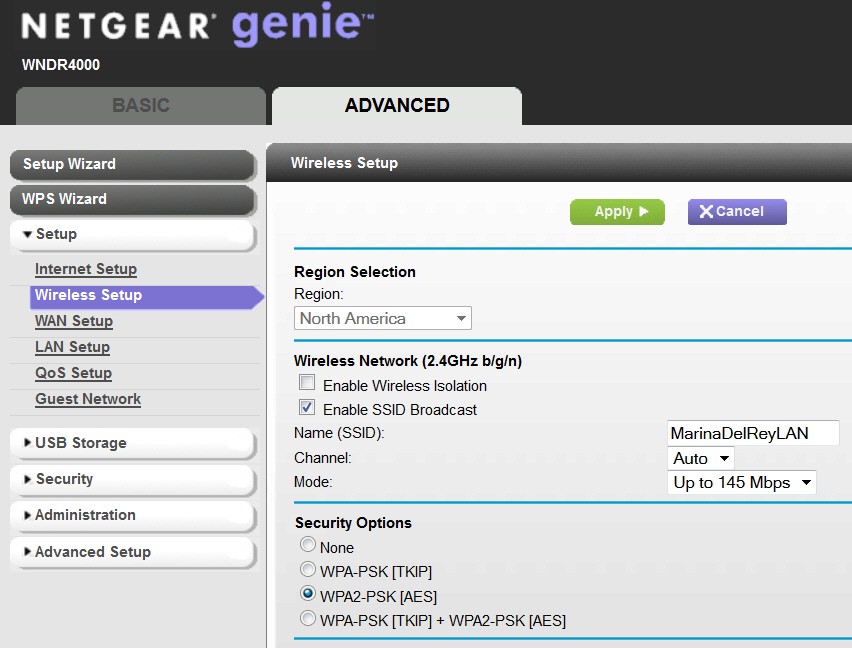
Task: Switch to the BASIC tab
Action: (x=141, y=105)
